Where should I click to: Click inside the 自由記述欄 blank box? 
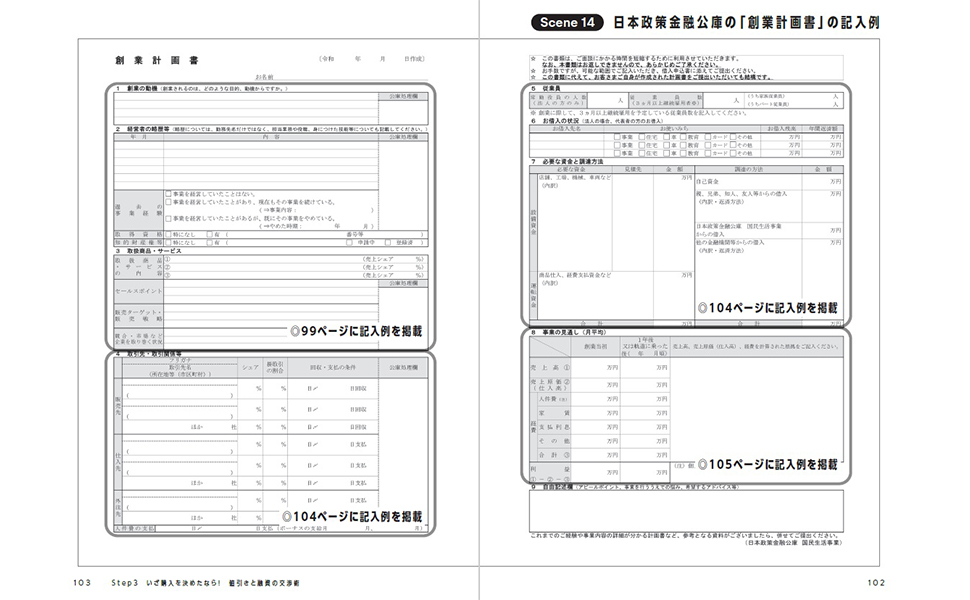(686, 510)
